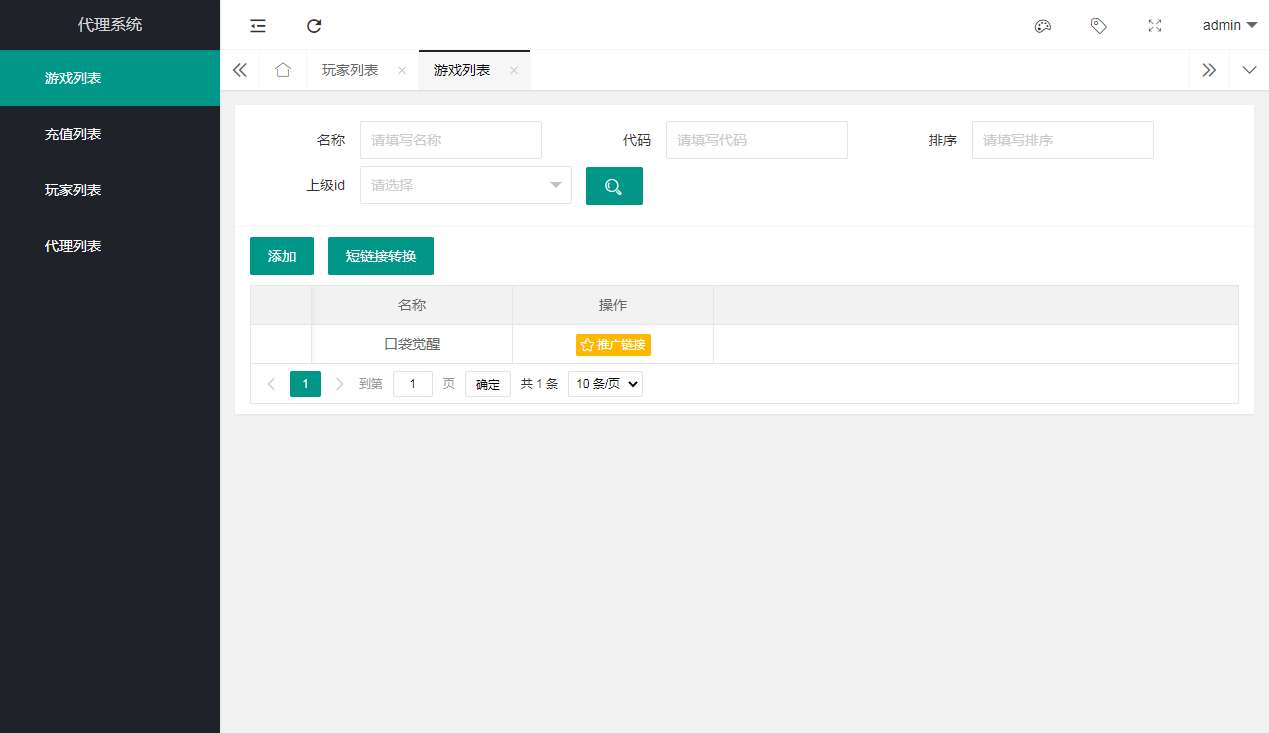The height and width of the screenshot is (733, 1269).
Task: Click the 推广链接 link for 口袋觉醒
Action: (x=613, y=344)
